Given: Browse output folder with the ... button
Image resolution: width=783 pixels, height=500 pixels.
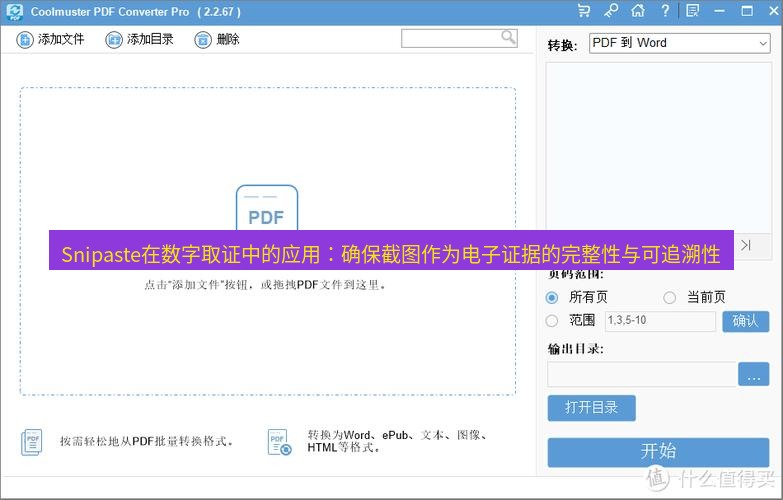Looking at the screenshot, I should (754, 374).
